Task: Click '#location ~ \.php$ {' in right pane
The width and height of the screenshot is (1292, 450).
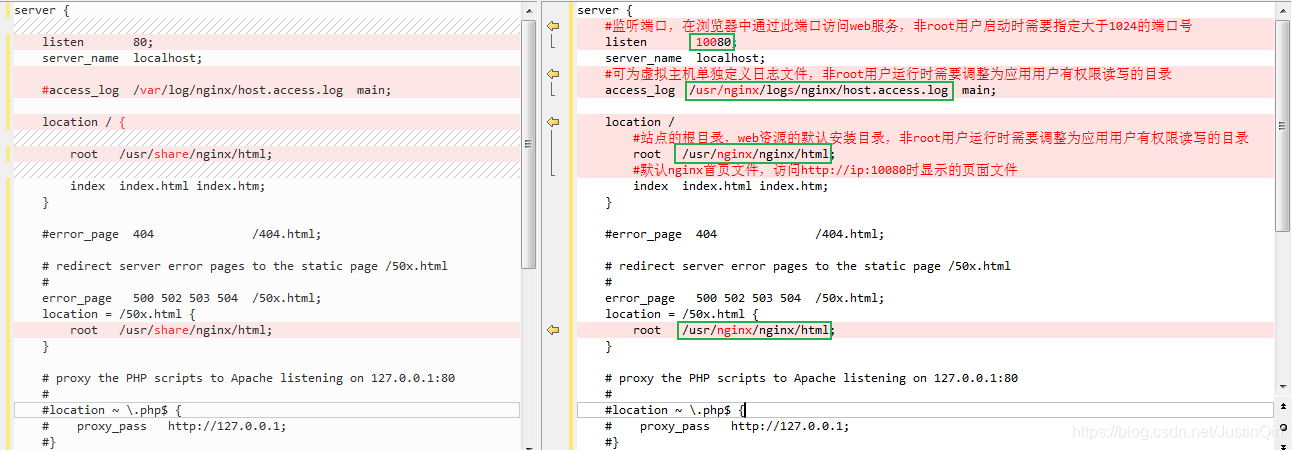Action: coord(675,410)
